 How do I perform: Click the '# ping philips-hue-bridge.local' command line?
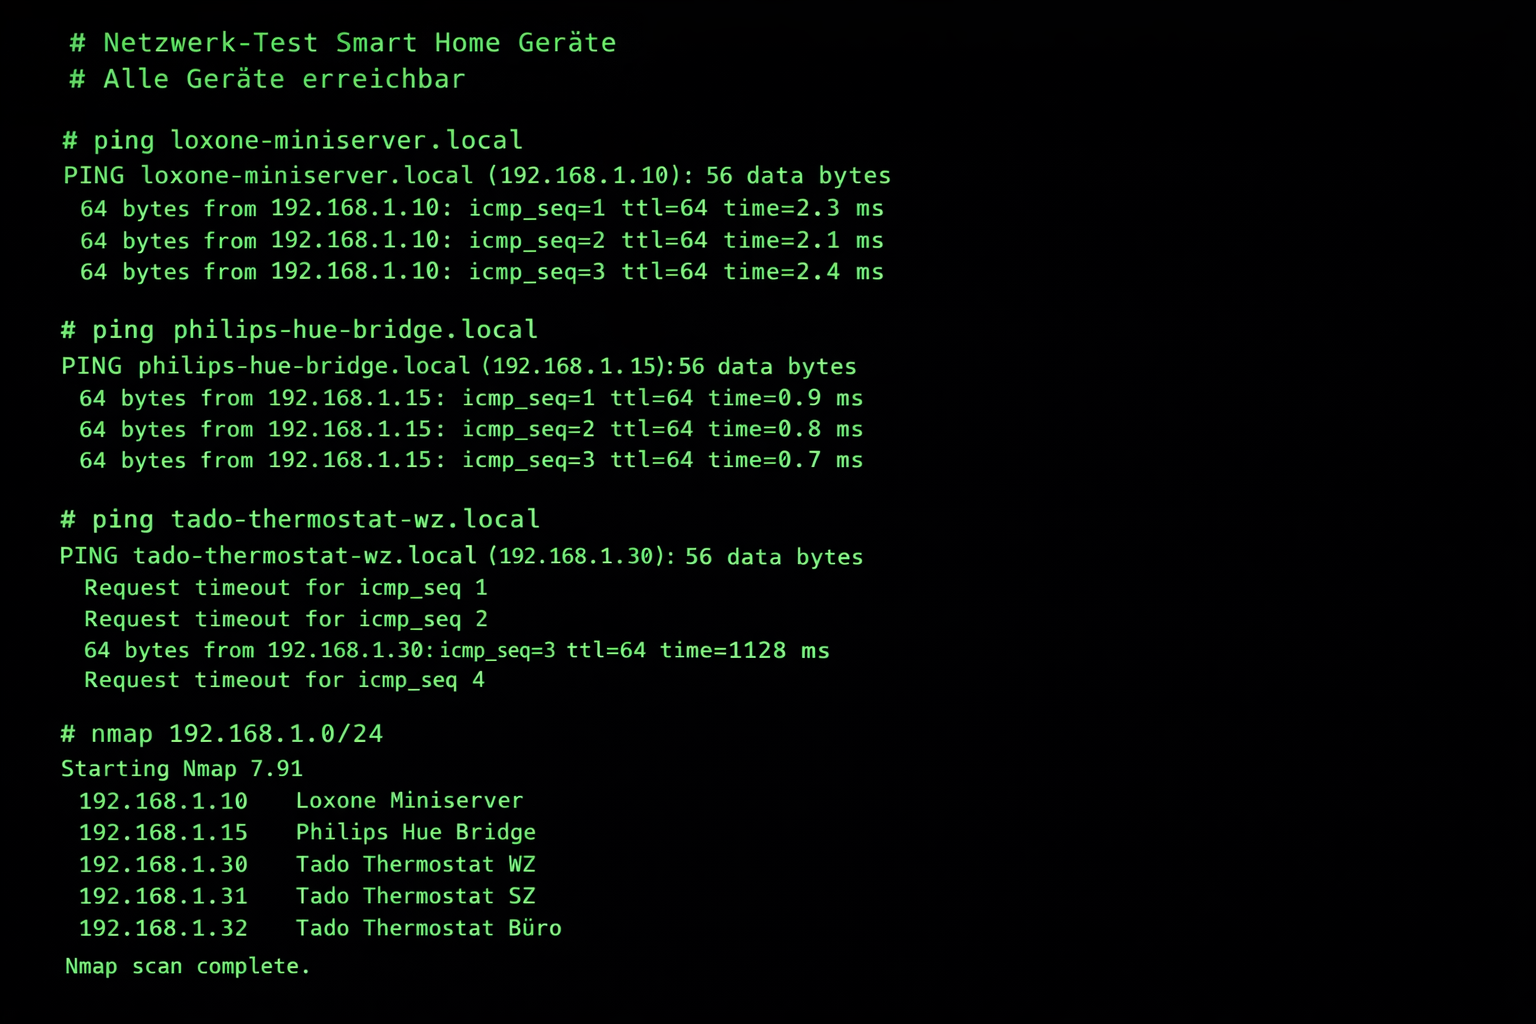coord(299,330)
